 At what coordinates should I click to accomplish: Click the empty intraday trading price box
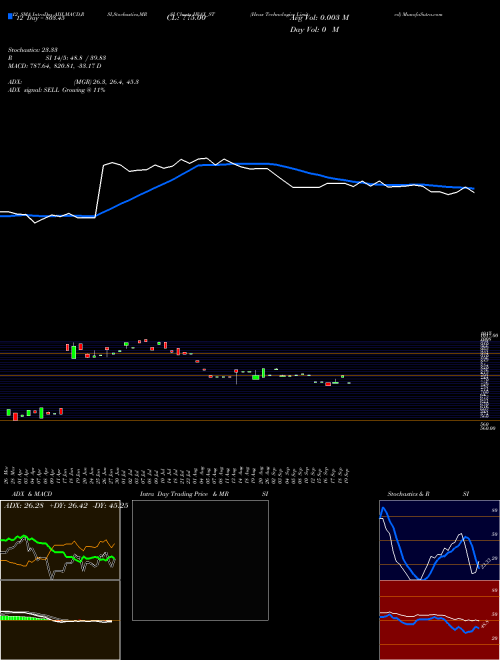point(200,560)
